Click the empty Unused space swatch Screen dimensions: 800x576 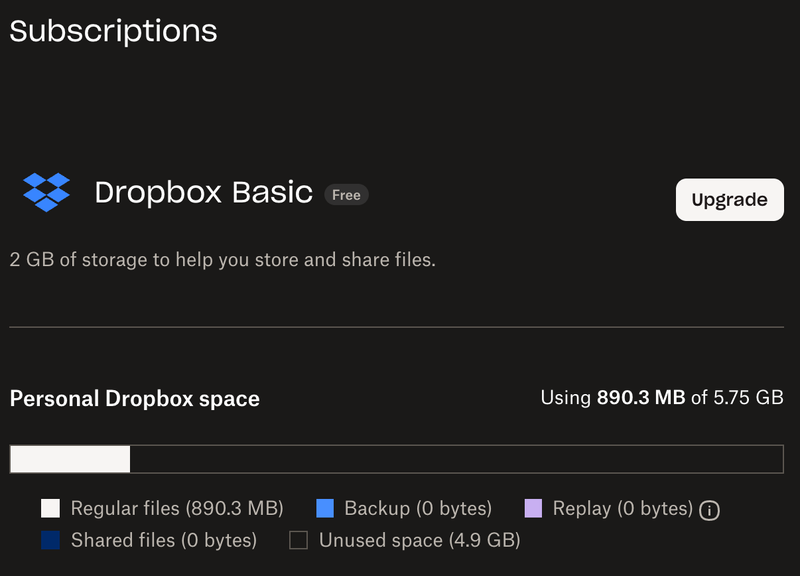pos(298,540)
